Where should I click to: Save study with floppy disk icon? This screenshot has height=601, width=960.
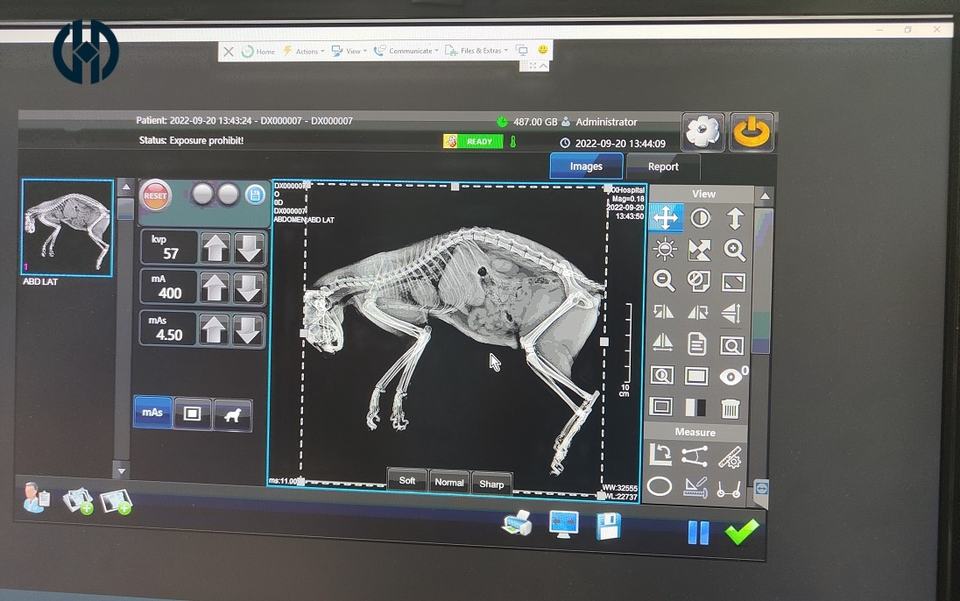click(609, 526)
